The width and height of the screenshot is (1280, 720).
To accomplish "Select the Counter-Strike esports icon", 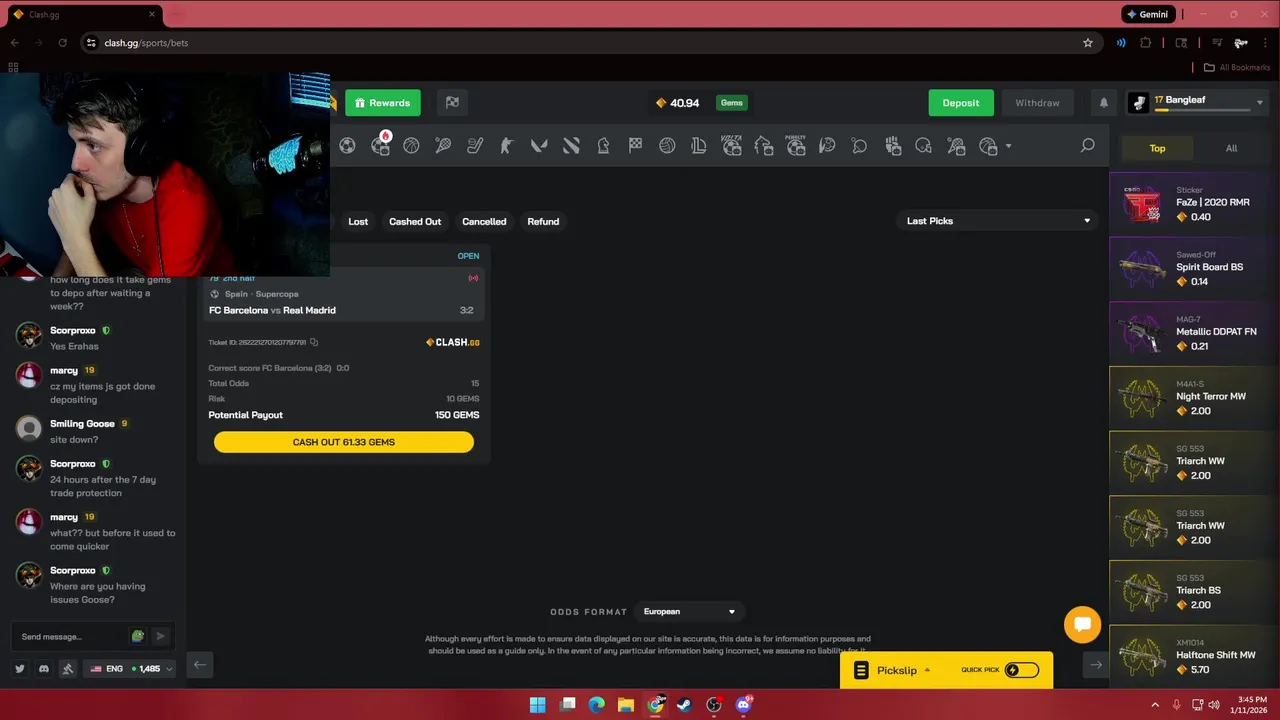I will 507,146.
